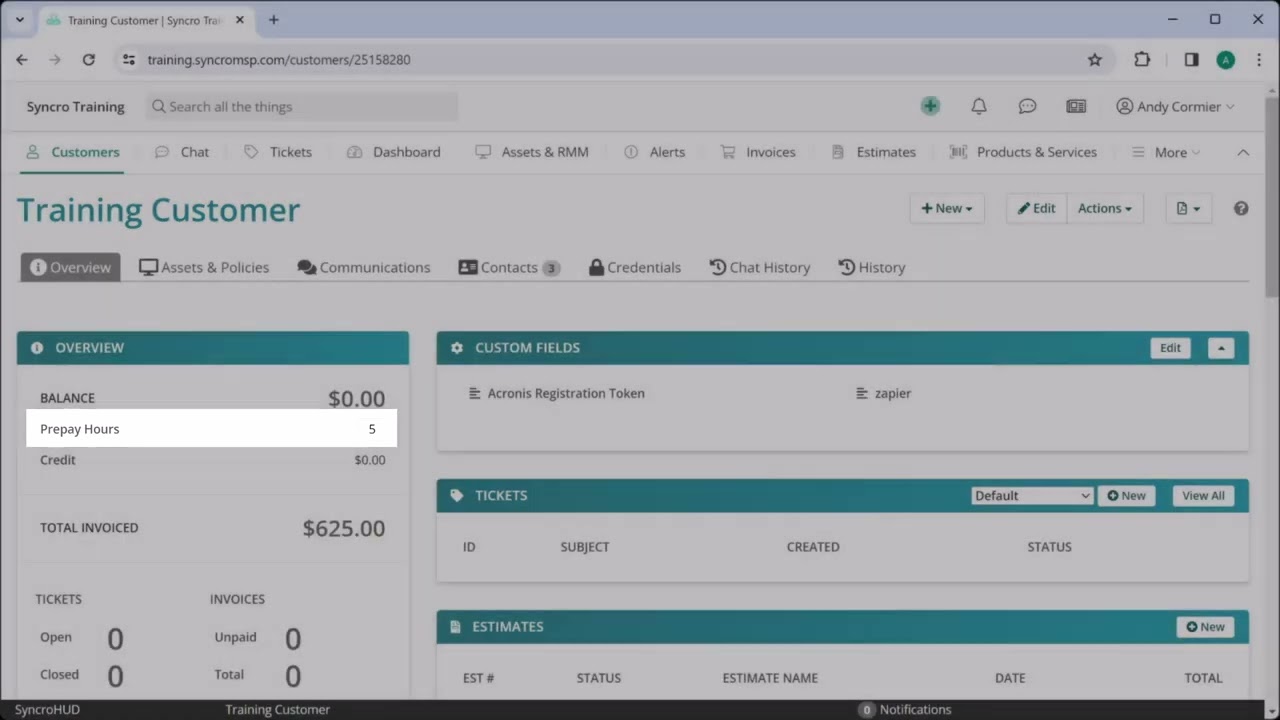Switch to the Credentials tab

635,267
